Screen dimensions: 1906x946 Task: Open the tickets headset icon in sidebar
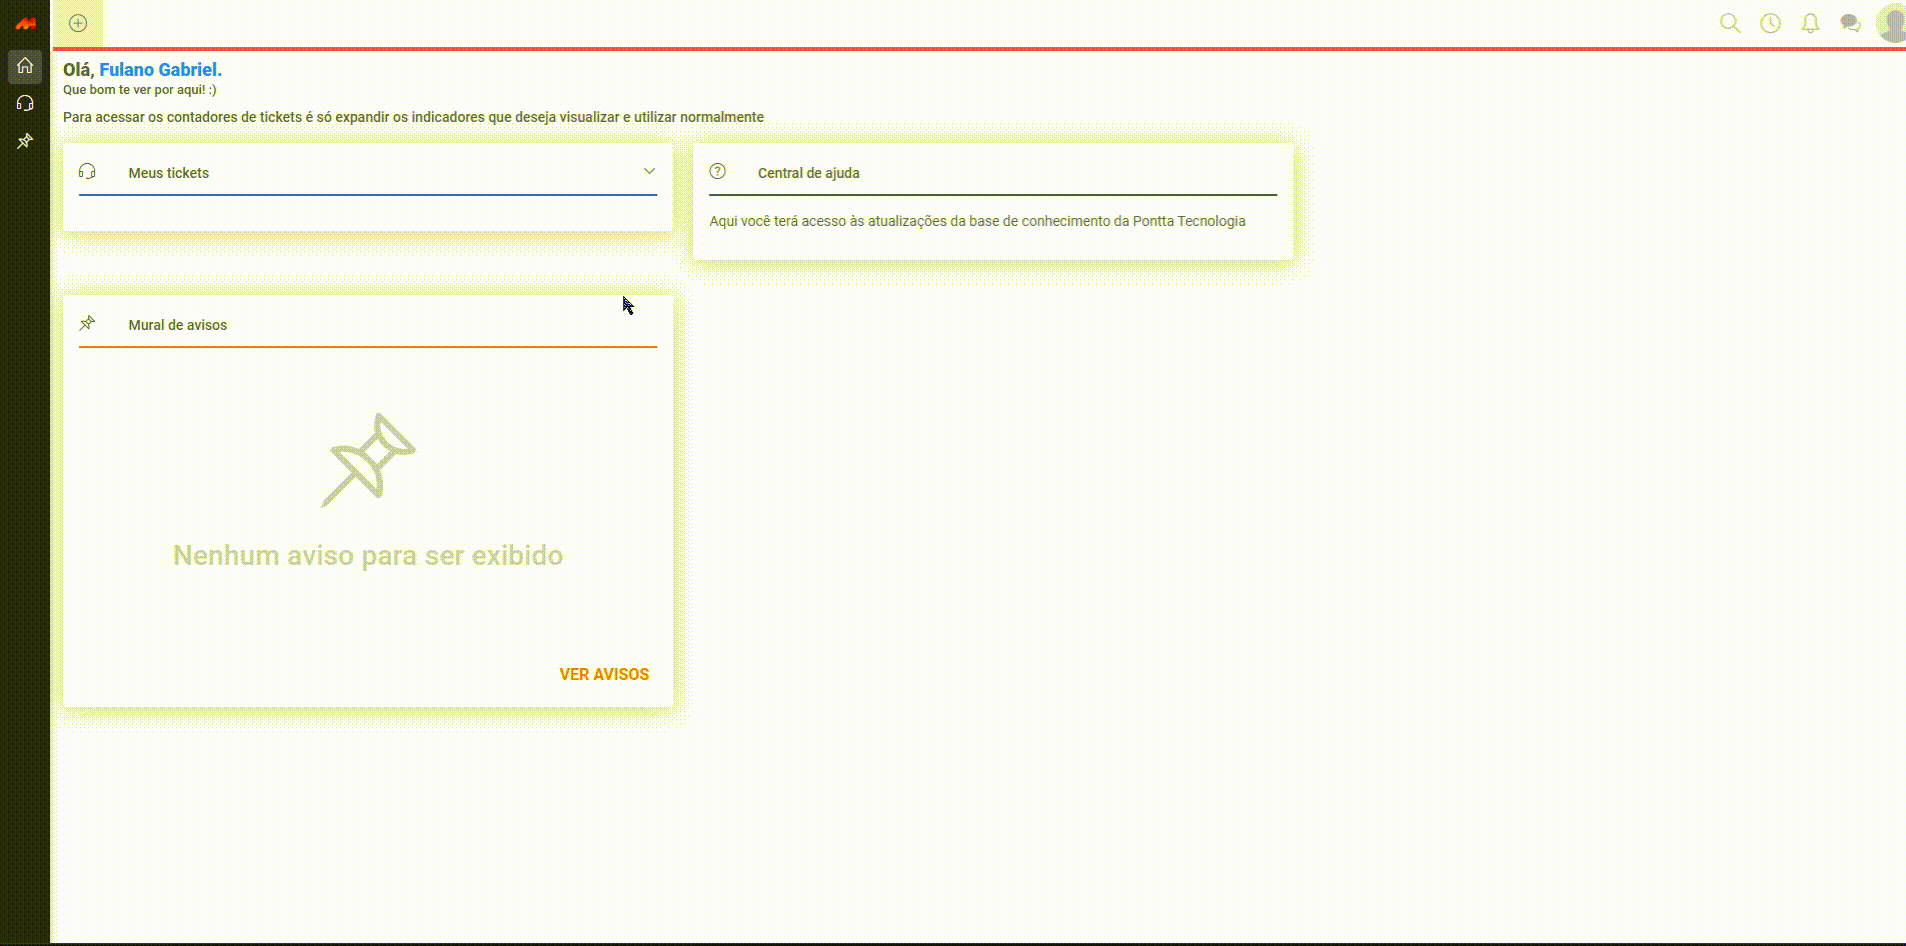click(x=25, y=103)
